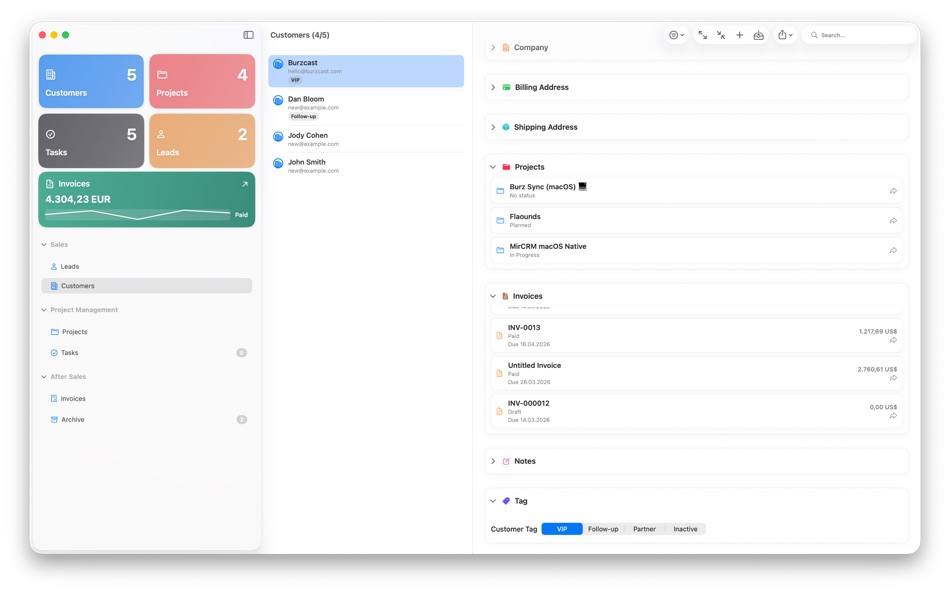Viewport: 950px width, 594px height.
Task: Click the Notes section pencil icon
Action: click(x=506, y=461)
